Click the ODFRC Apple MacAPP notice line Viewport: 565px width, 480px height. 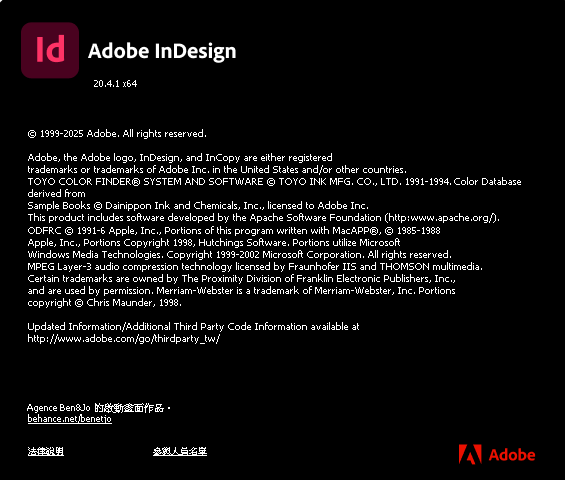(234, 231)
